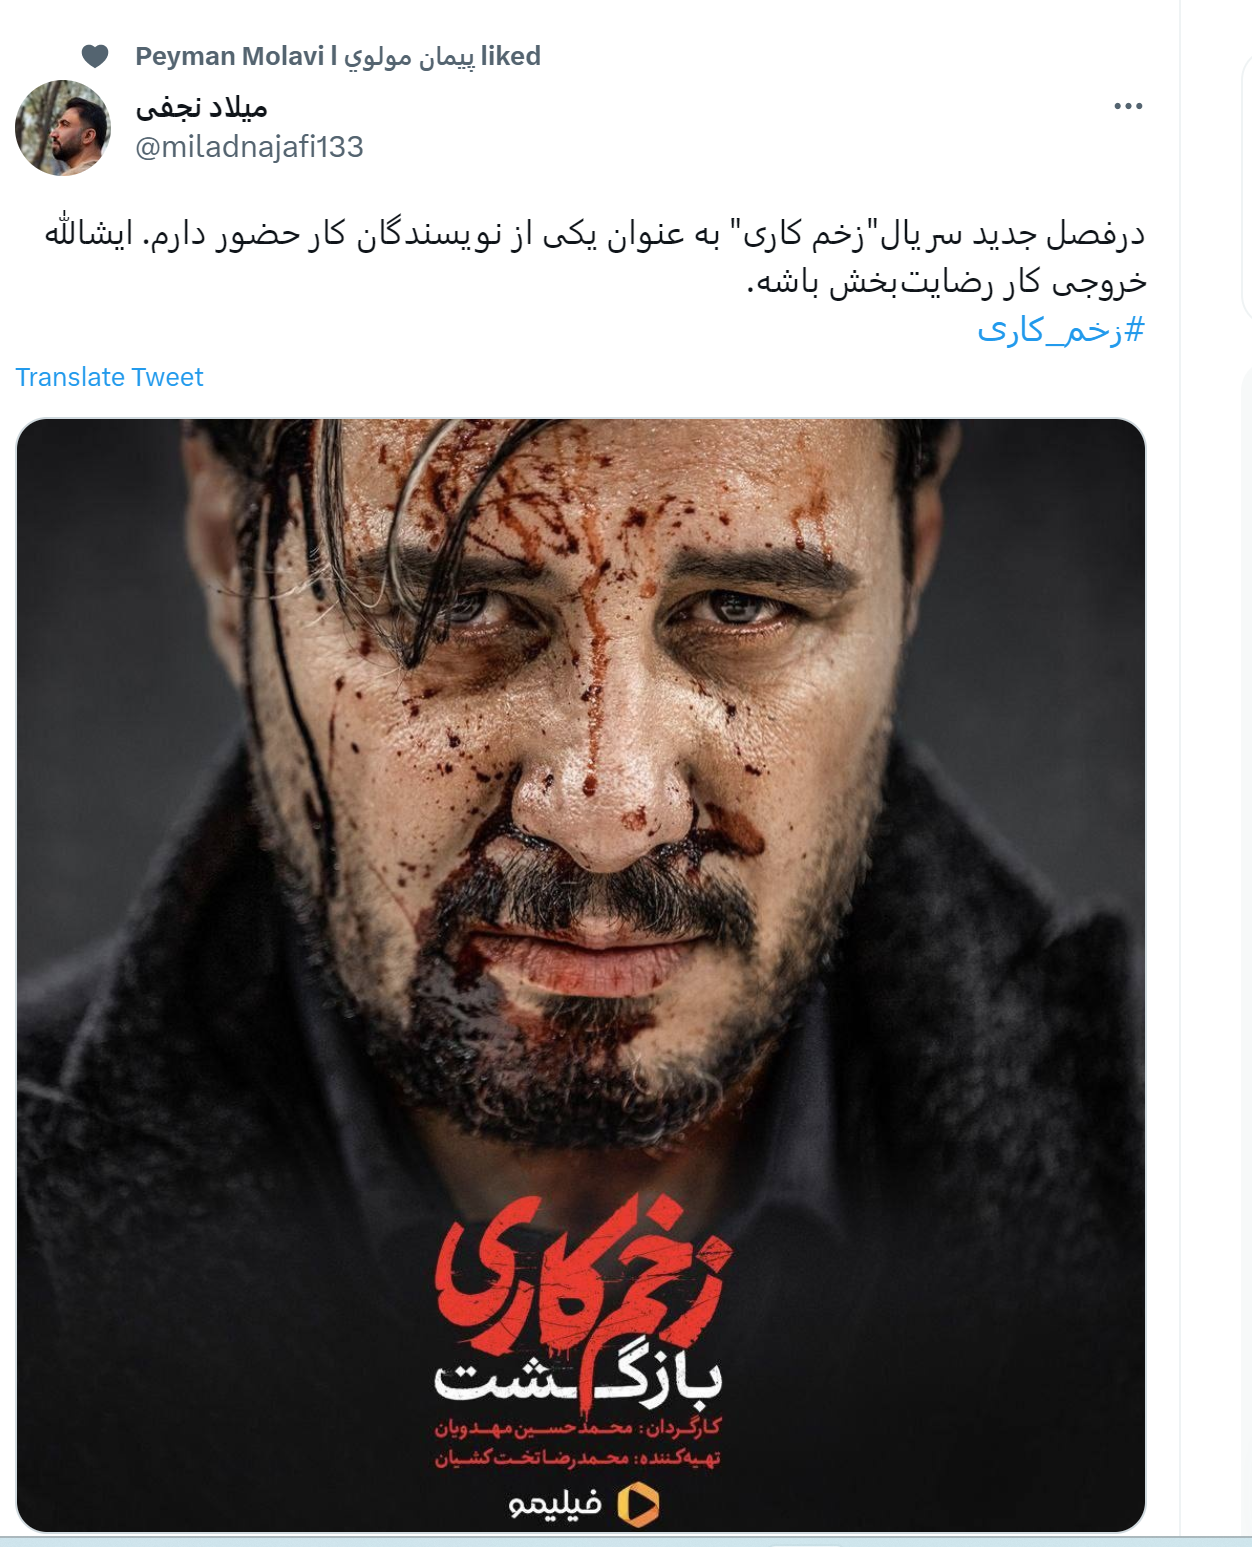Open the زخم کاری poster image

pyautogui.click(x=581, y=975)
